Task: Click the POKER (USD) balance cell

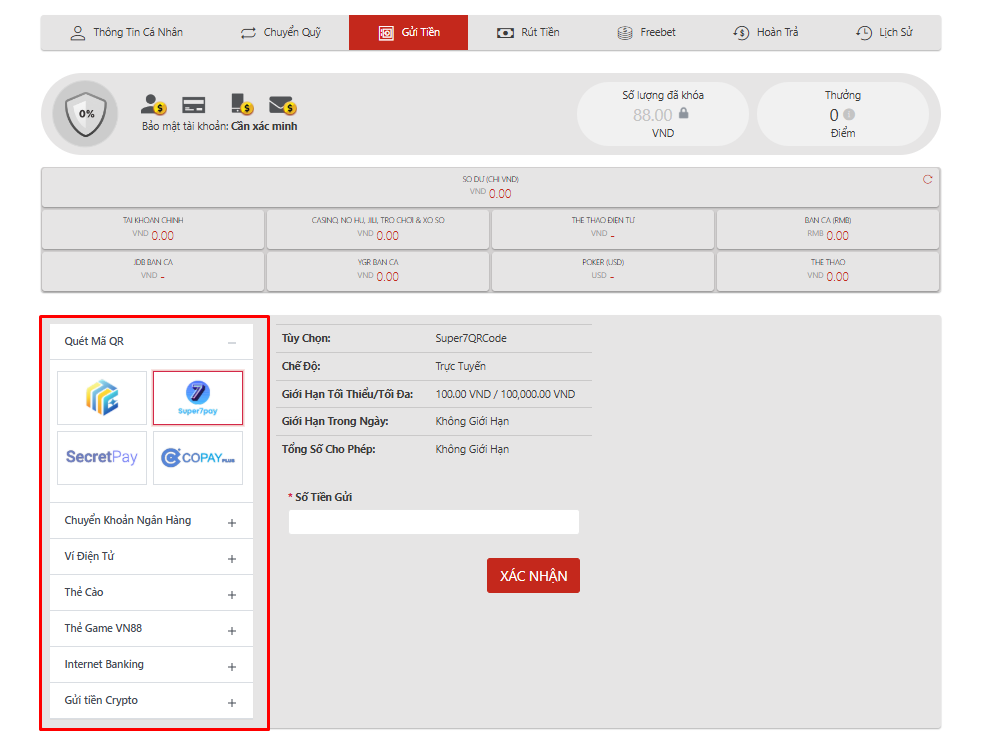Action: [x=602, y=270]
